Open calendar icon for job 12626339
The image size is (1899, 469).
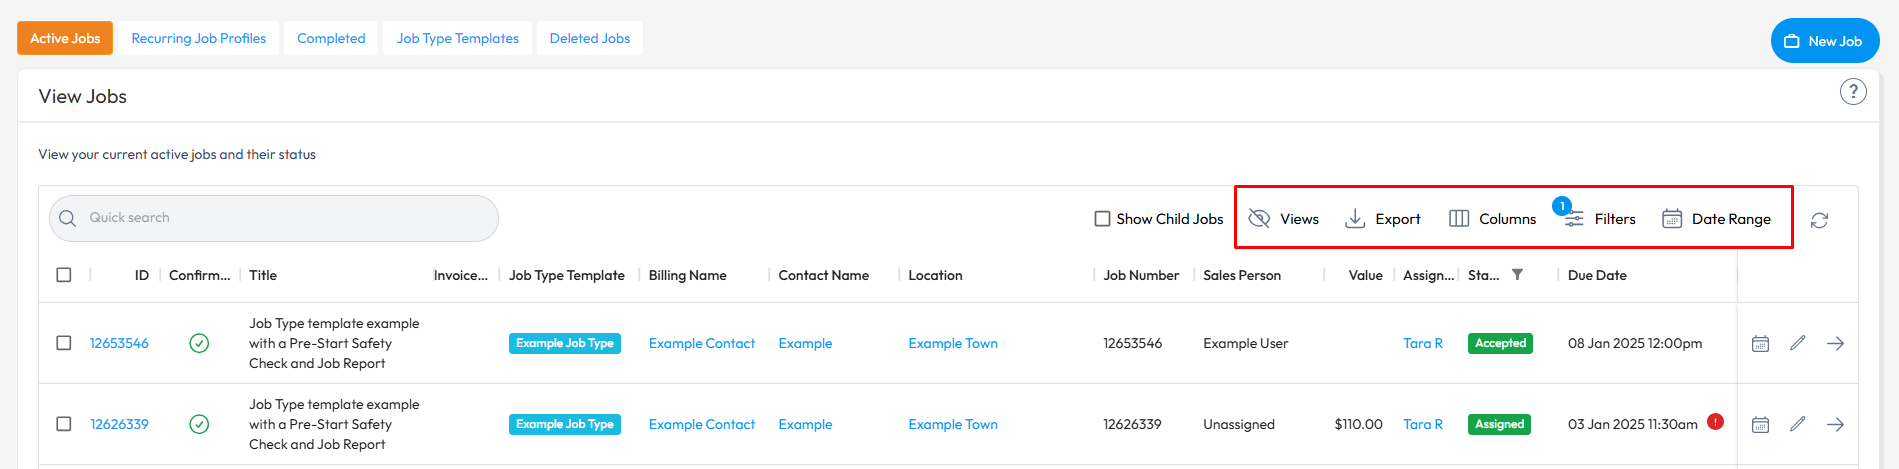pos(1760,424)
